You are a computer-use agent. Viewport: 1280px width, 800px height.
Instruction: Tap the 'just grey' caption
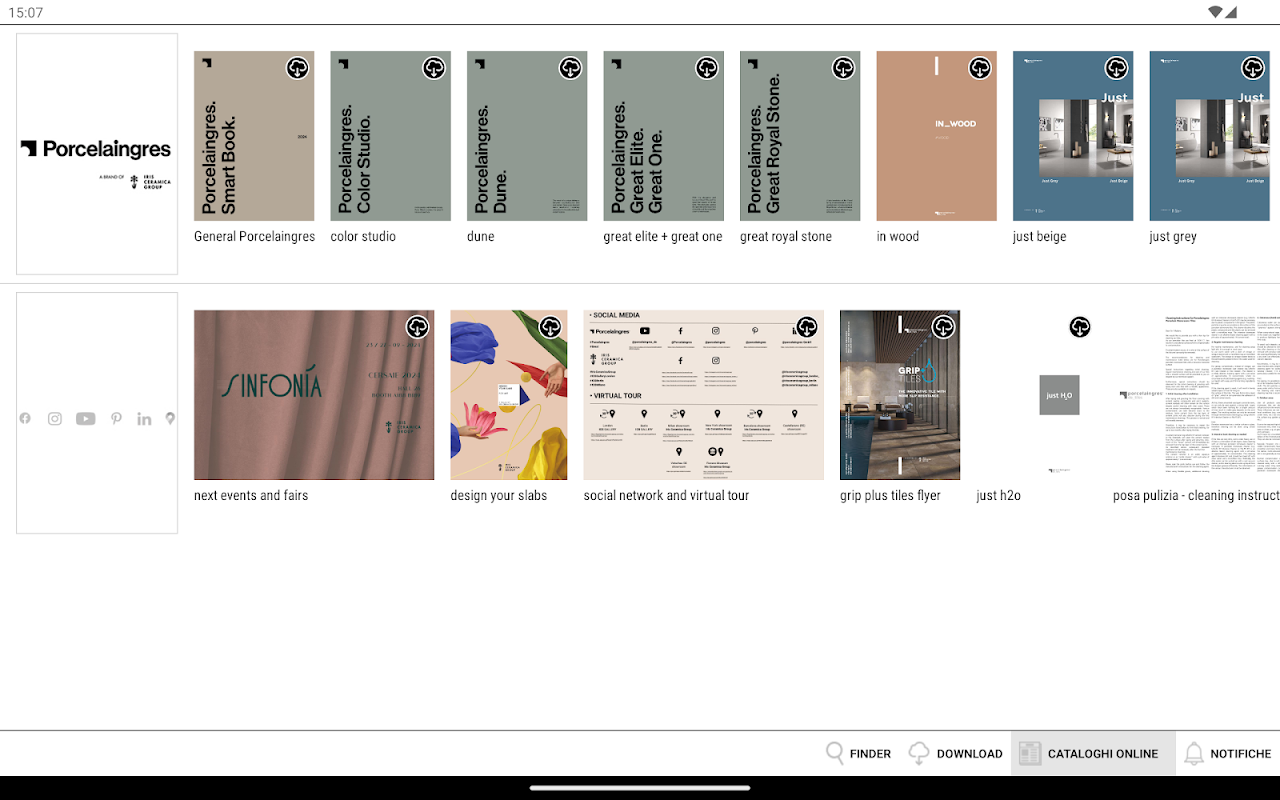click(x=1173, y=237)
